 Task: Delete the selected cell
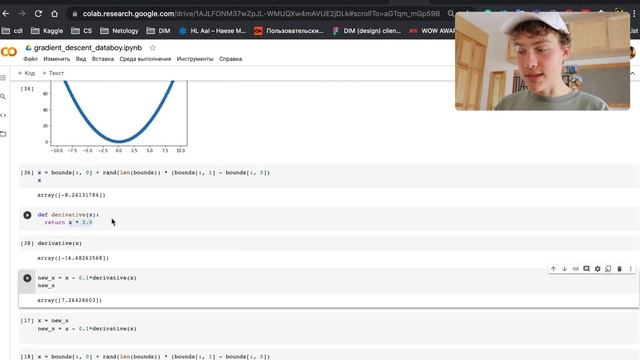619,269
